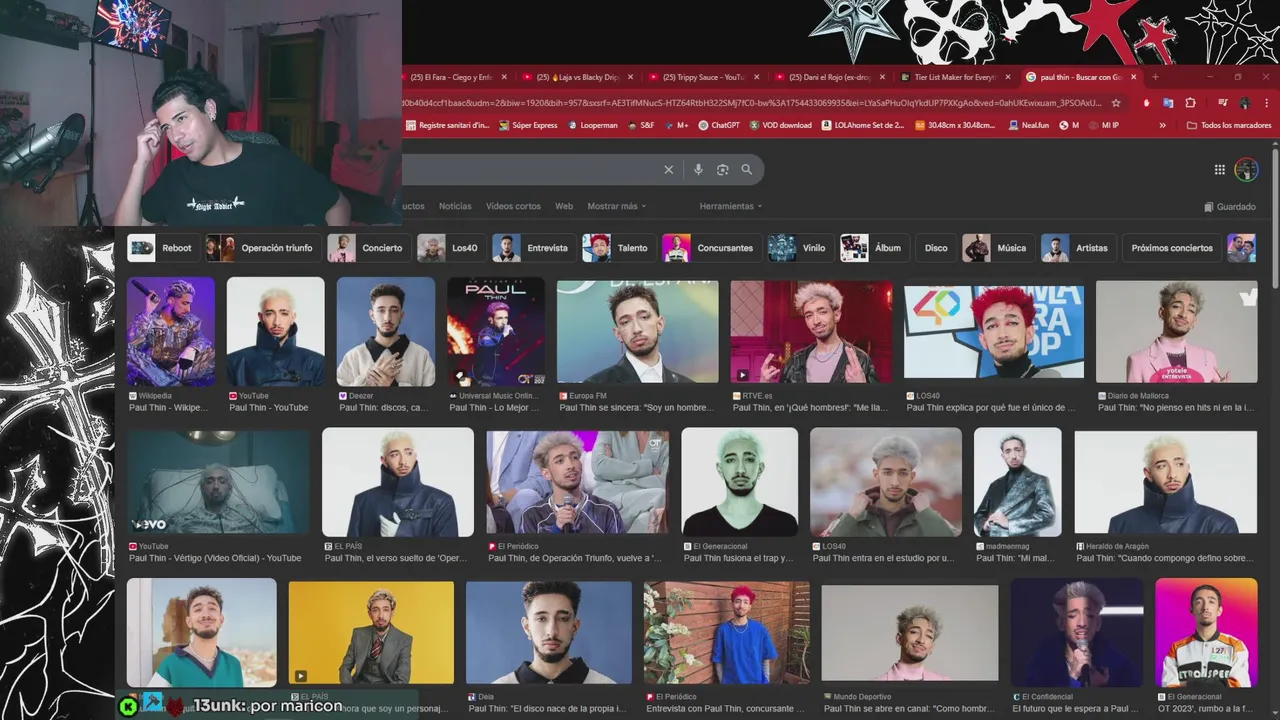Filter images by Disco chip
Viewport: 1280px width, 720px height.
click(x=935, y=248)
